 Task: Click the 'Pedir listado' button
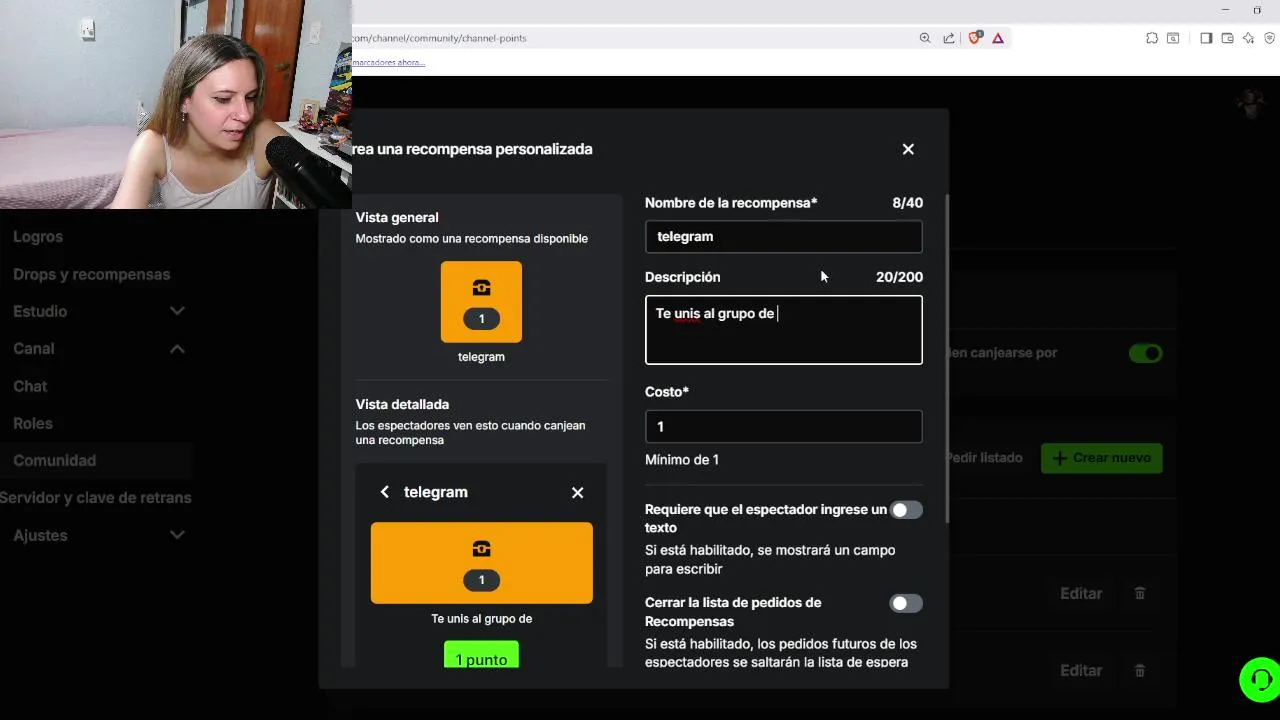[x=984, y=458]
